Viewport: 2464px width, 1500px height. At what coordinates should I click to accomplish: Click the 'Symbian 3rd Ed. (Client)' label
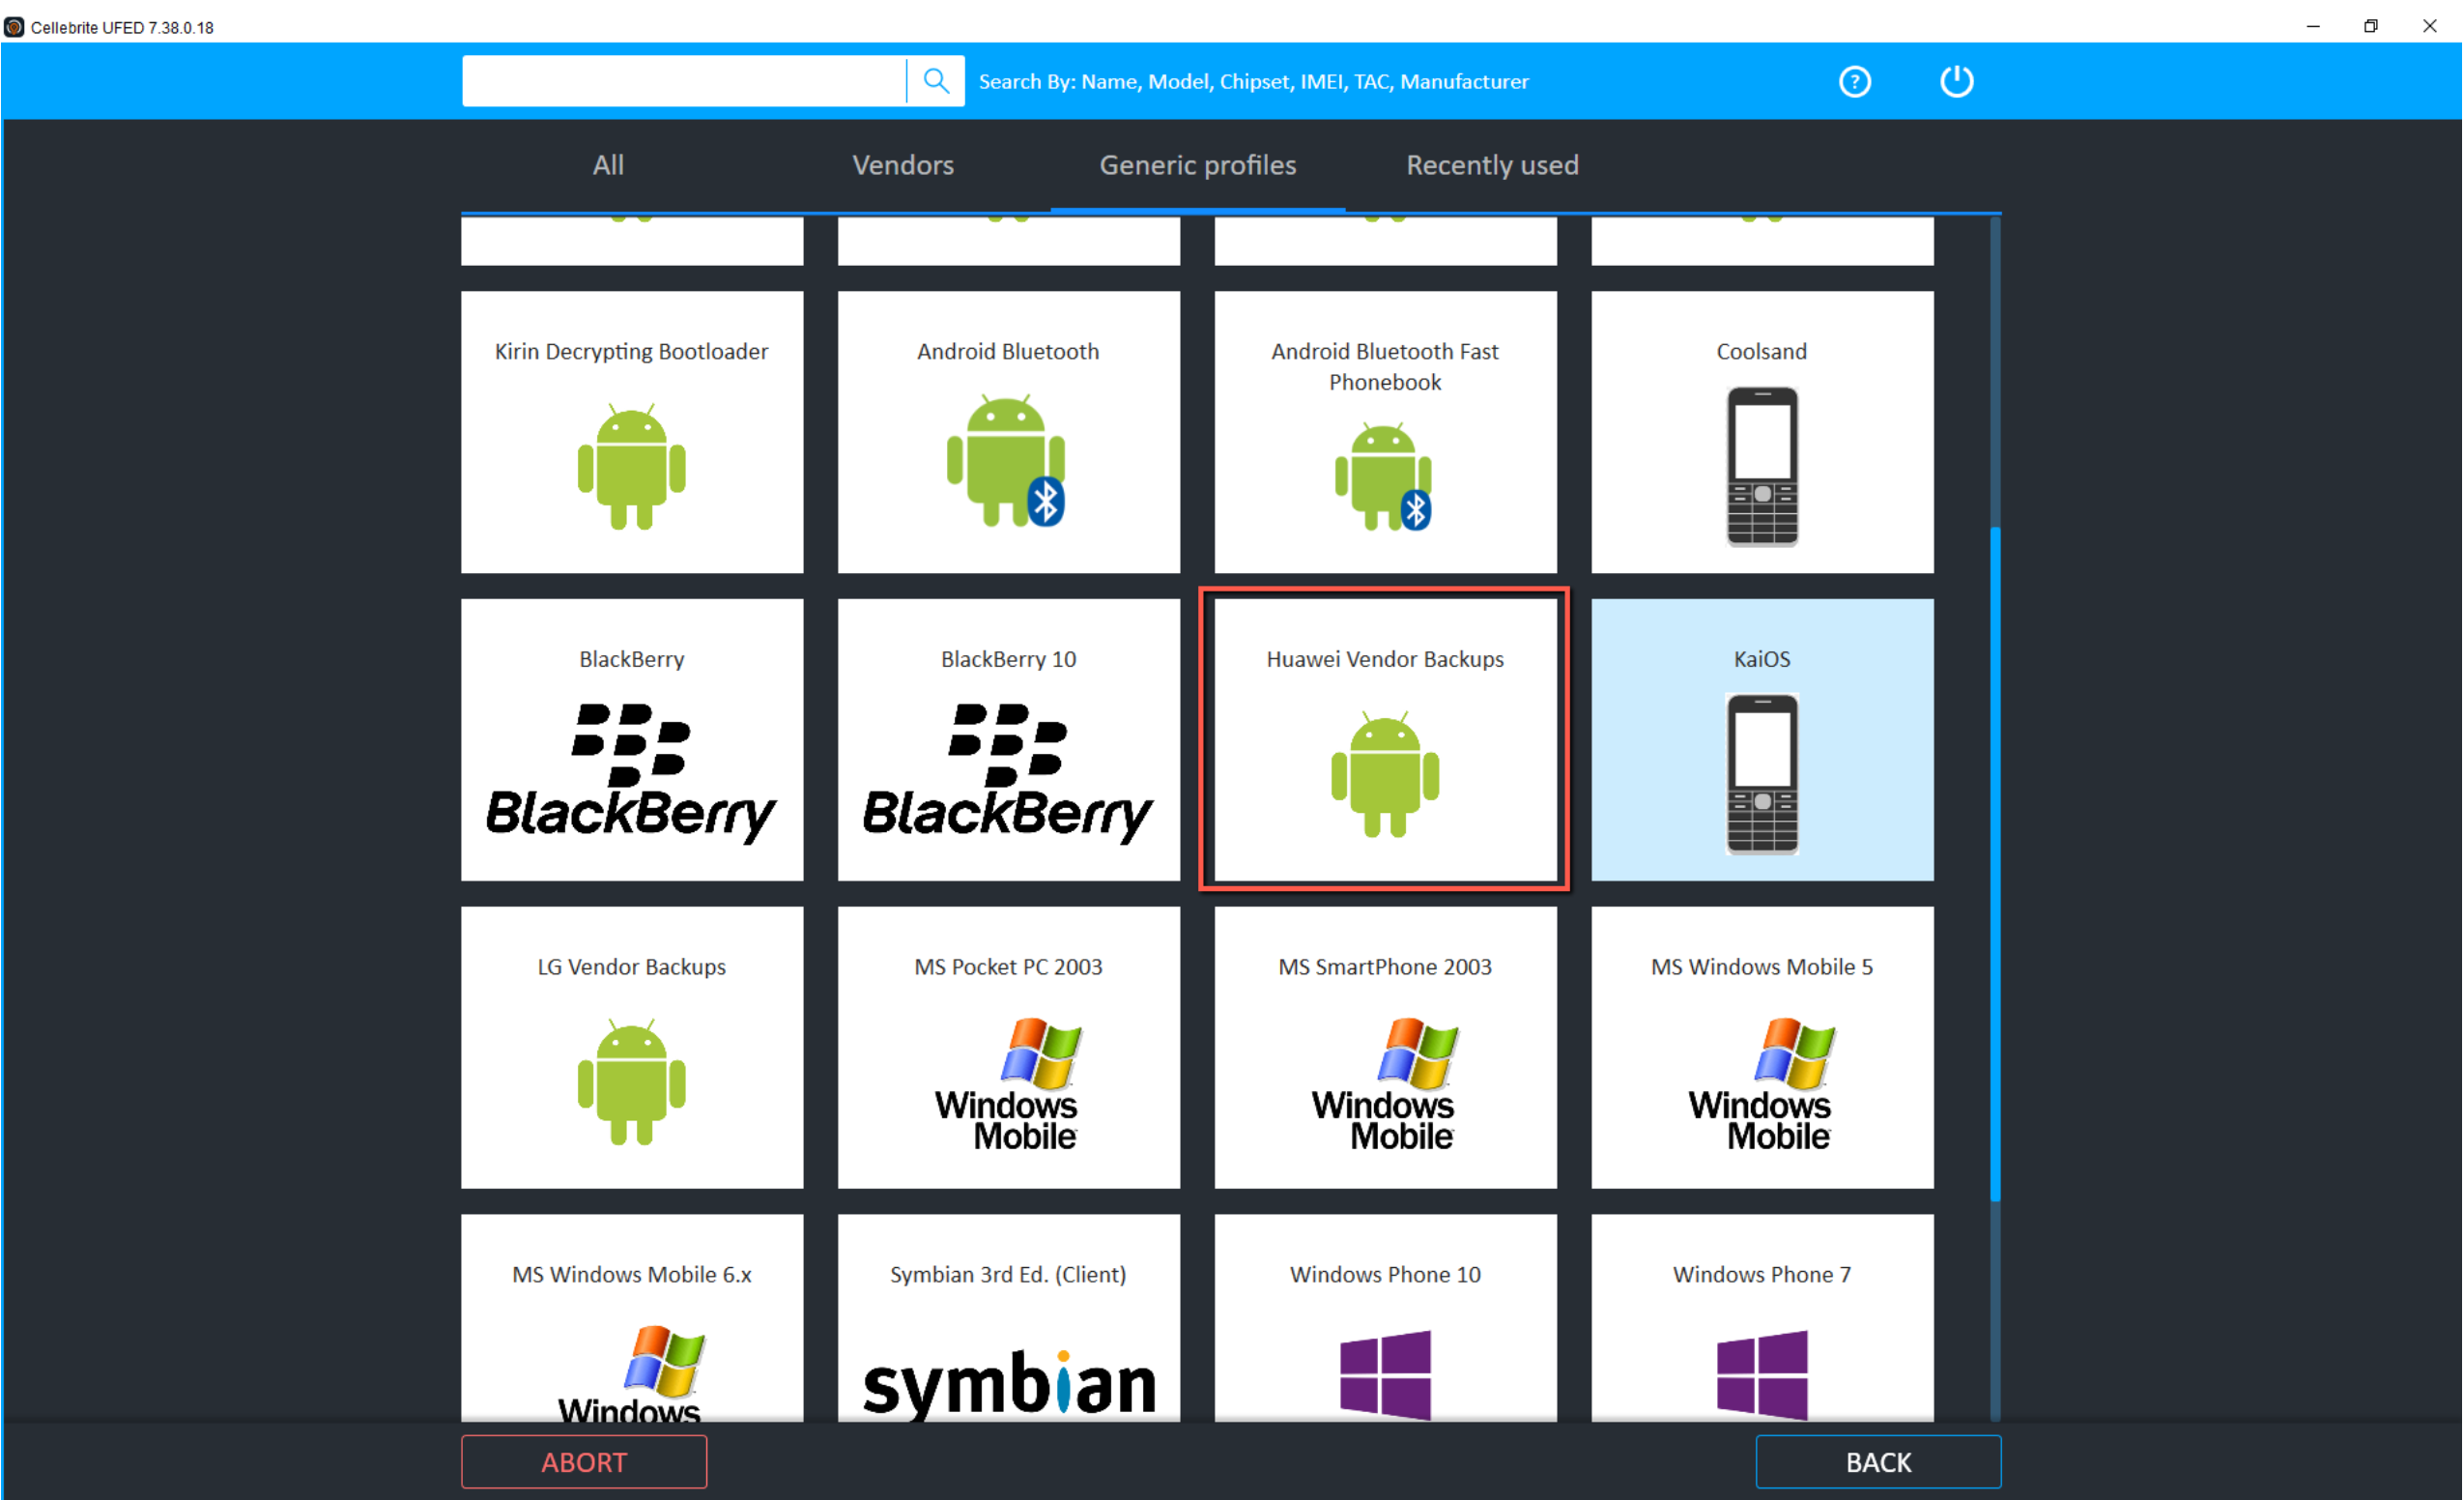tap(1008, 1274)
